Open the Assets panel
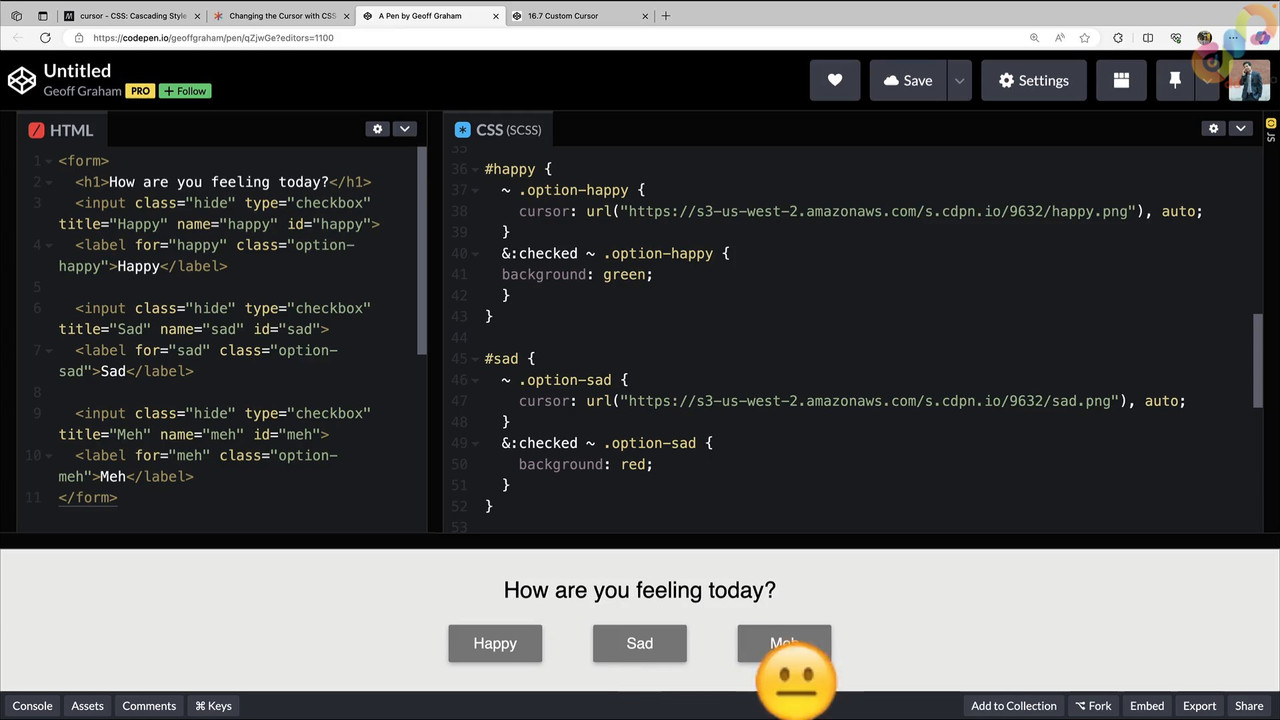 [87, 706]
